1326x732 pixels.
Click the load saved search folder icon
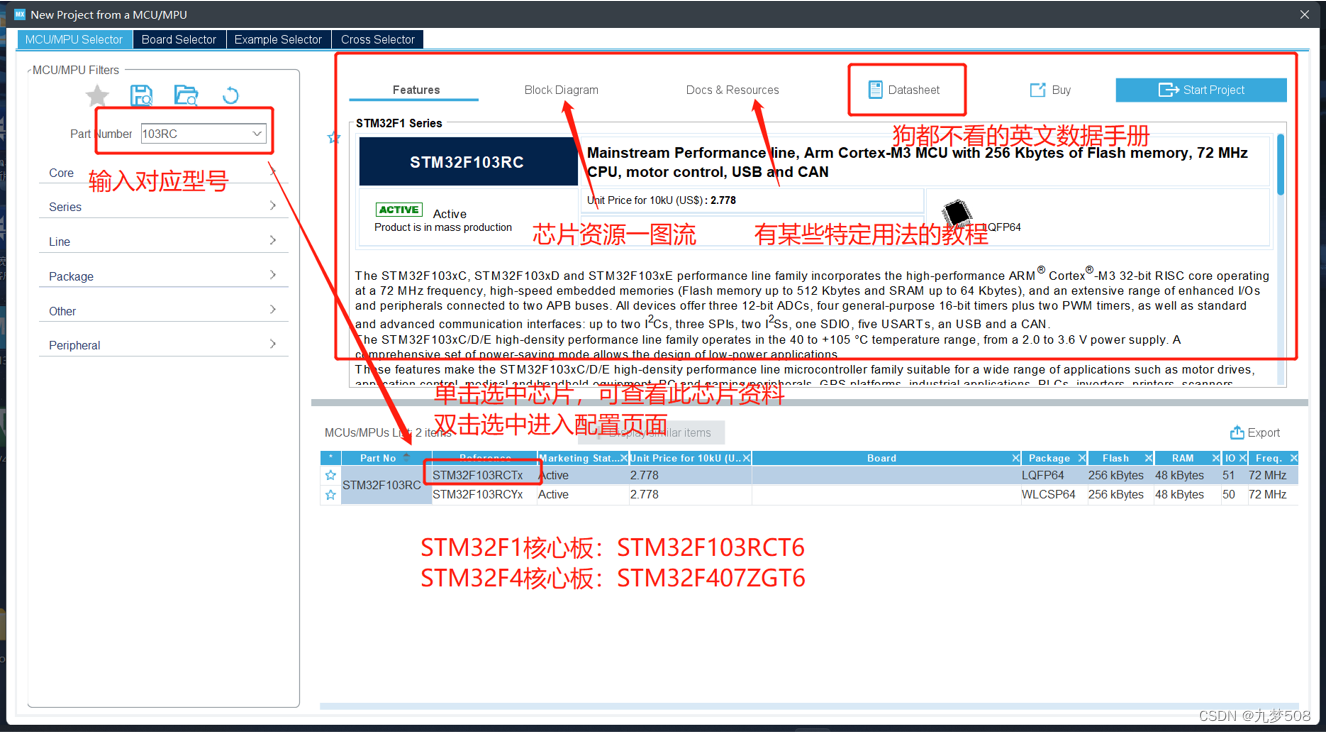[186, 96]
